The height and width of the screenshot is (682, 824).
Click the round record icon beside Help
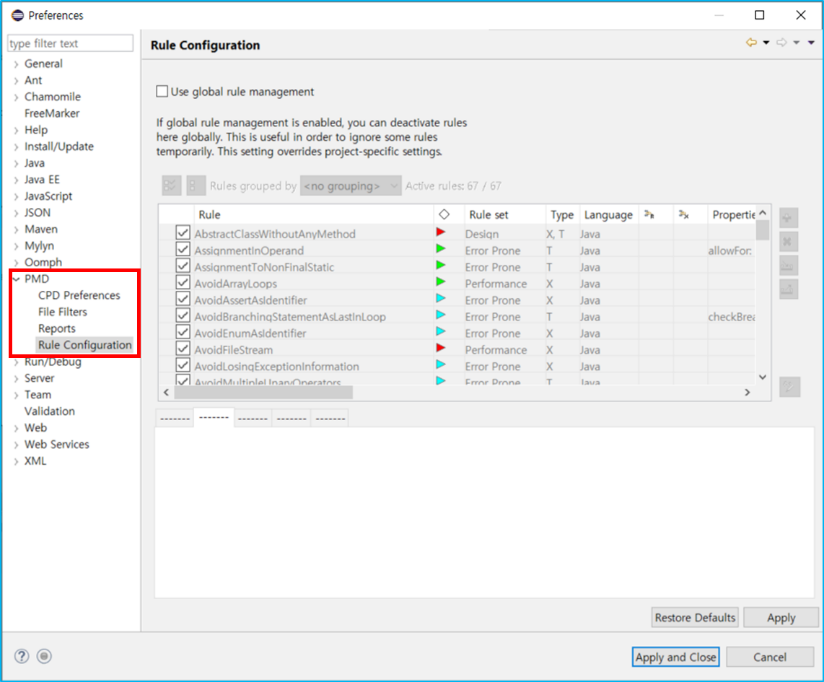pyautogui.click(x=44, y=656)
